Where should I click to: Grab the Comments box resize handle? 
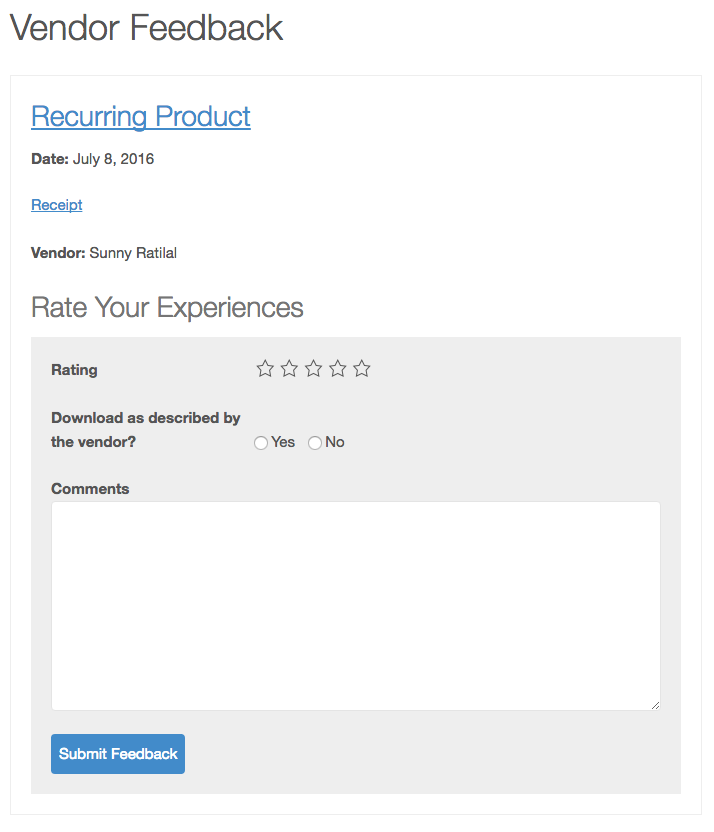point(655,705)
